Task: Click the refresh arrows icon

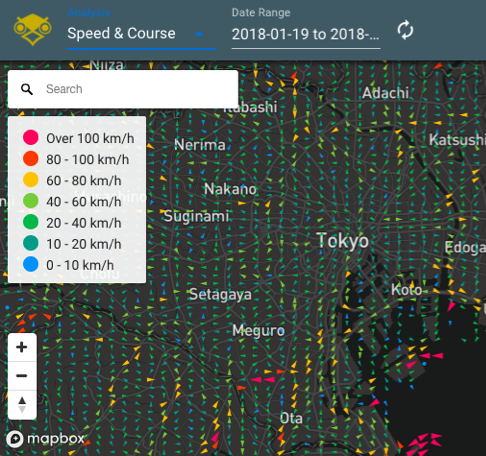Action: point(405,30)
